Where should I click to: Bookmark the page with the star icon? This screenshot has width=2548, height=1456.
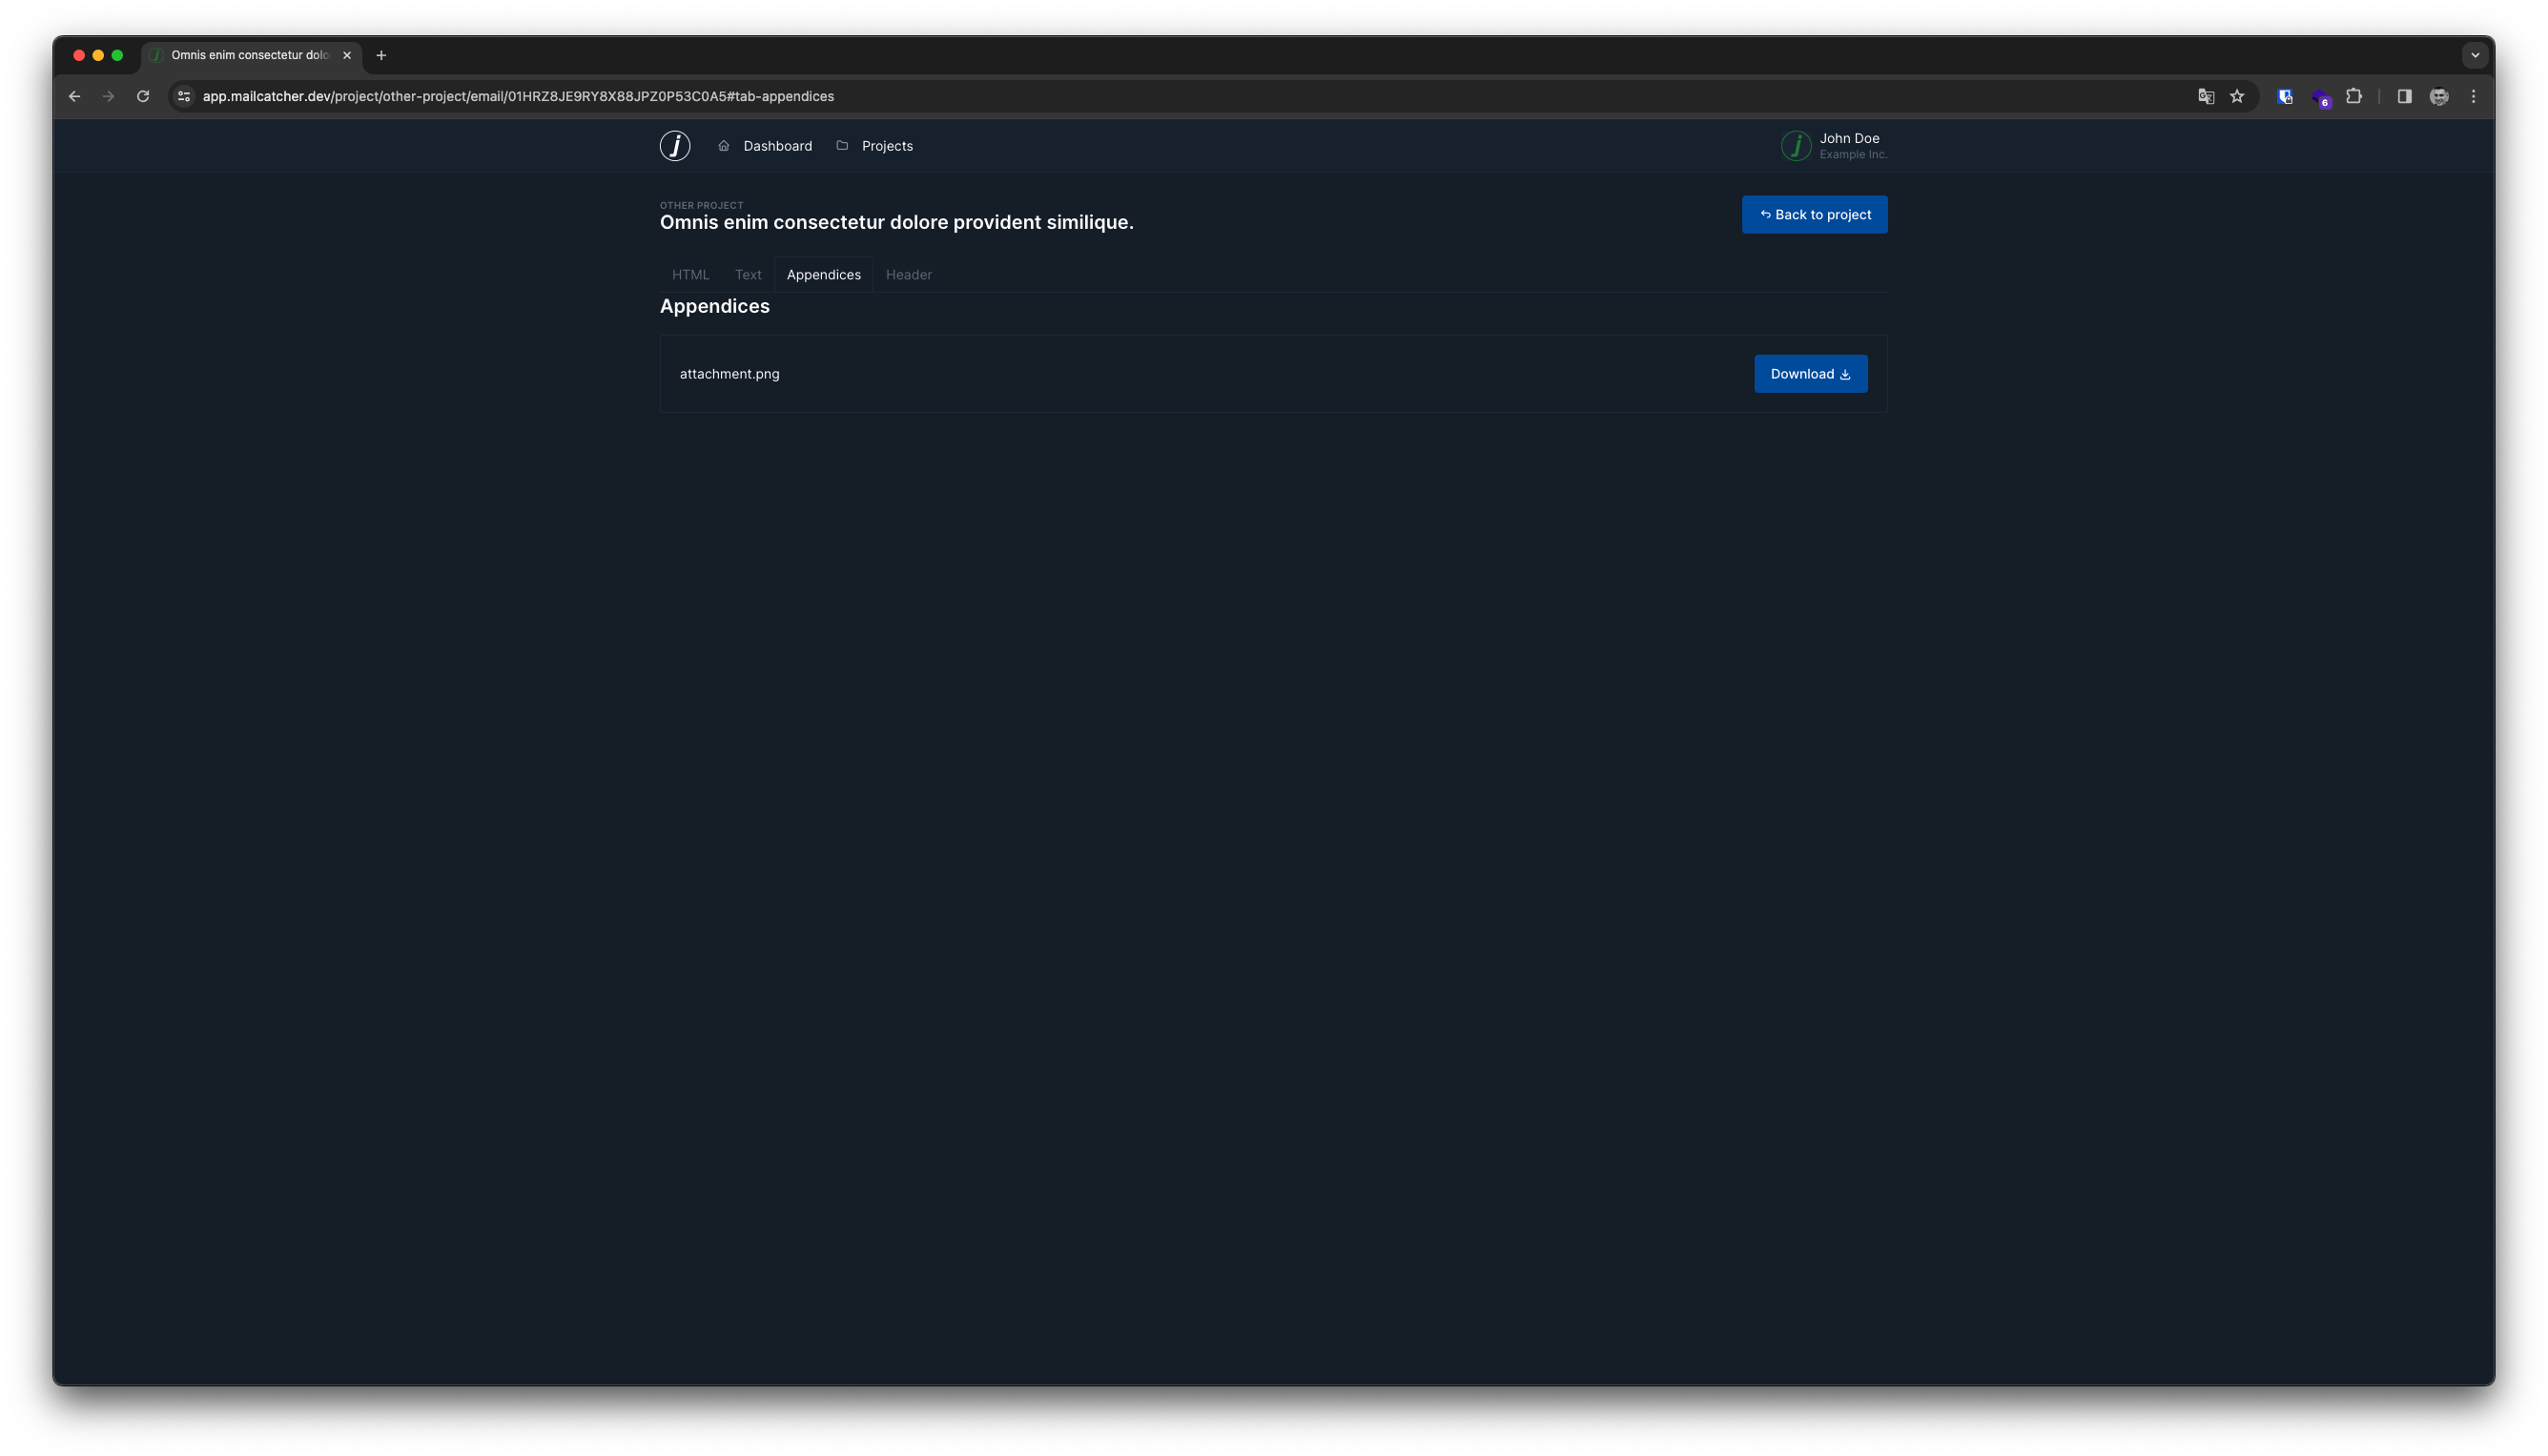(x=2237, y=97)
